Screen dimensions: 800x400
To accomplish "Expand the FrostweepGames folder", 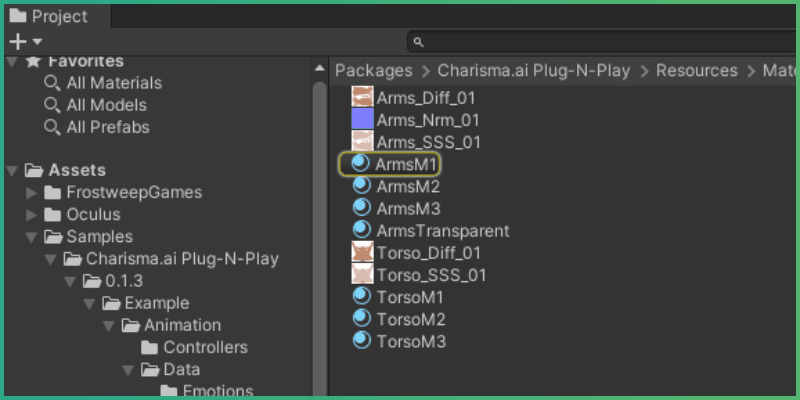I will tap(32, 192).
